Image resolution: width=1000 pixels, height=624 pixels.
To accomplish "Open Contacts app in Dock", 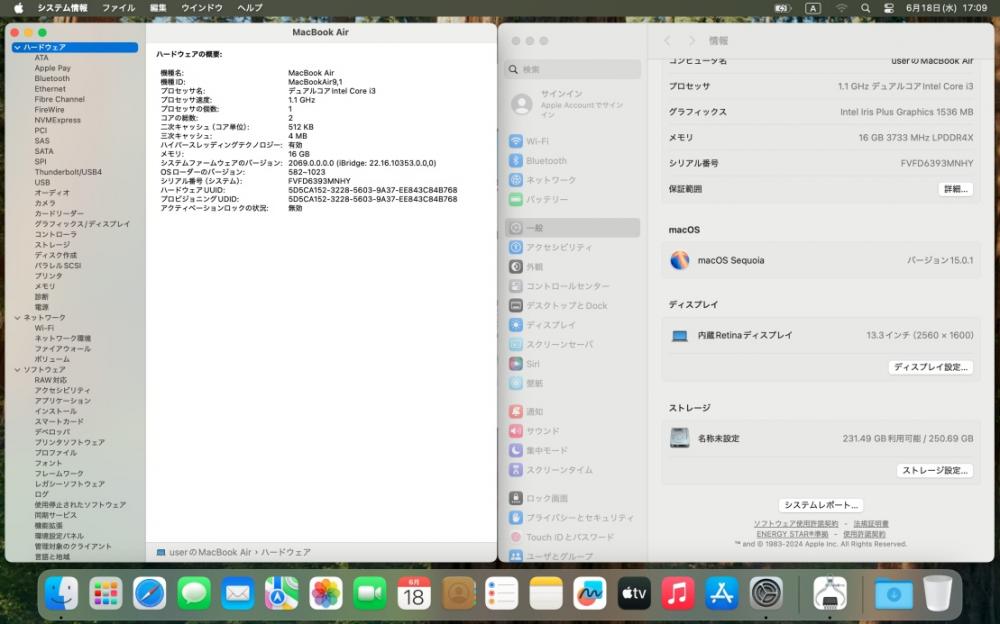I will click(x=458, y=593).
